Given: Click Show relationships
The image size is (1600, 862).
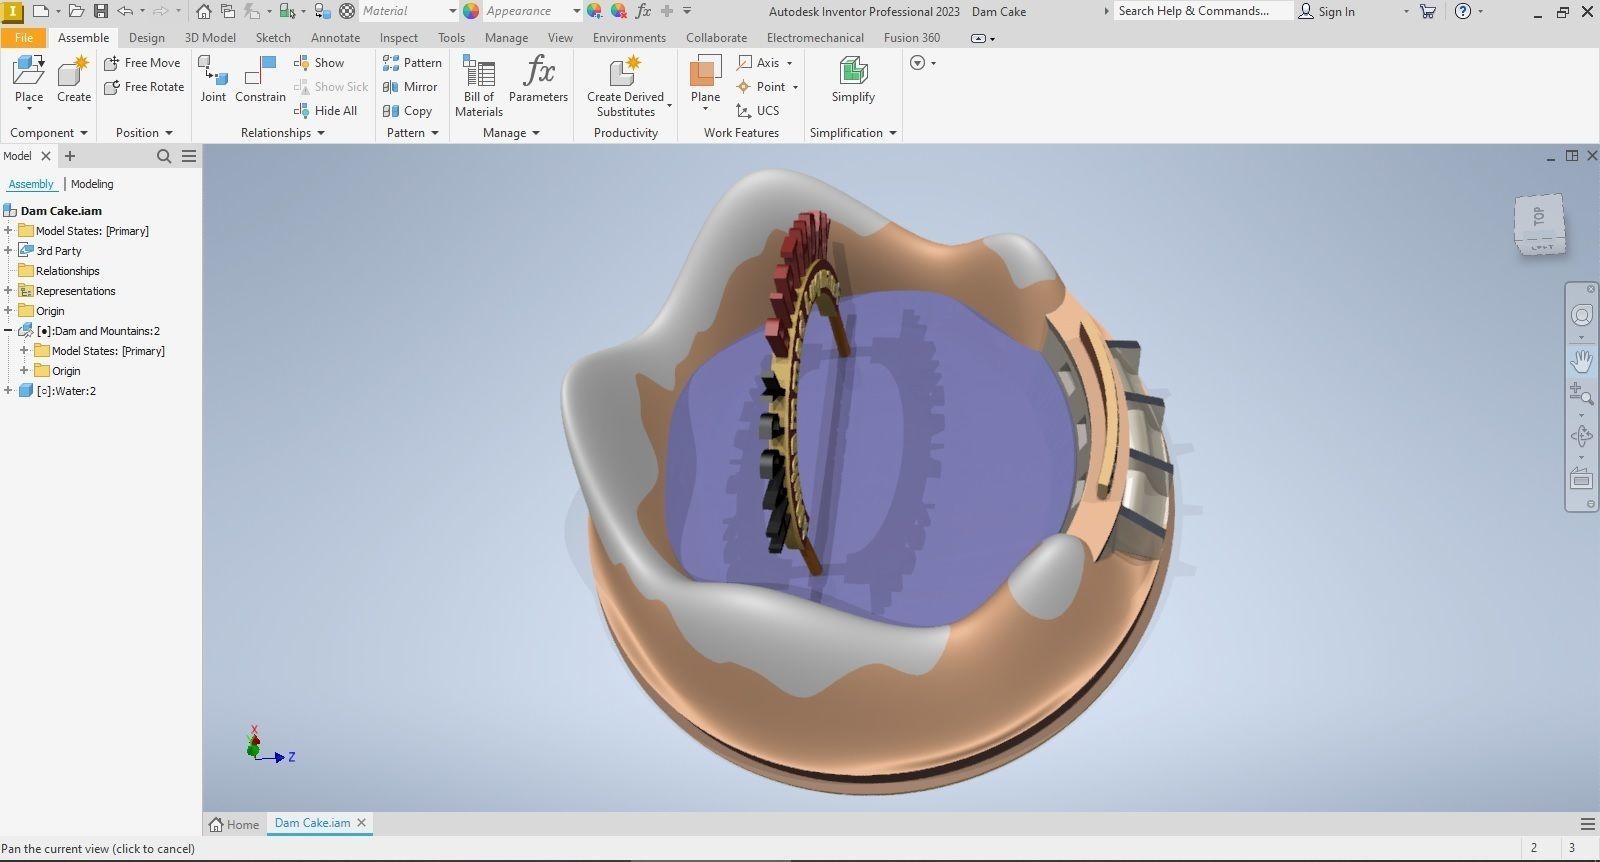Looking at the screenshot, I should (x=319, y=62).
